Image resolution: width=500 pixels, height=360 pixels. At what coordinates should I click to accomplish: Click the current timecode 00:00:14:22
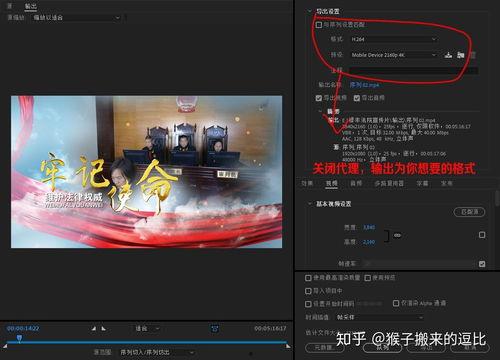[23, 329]
